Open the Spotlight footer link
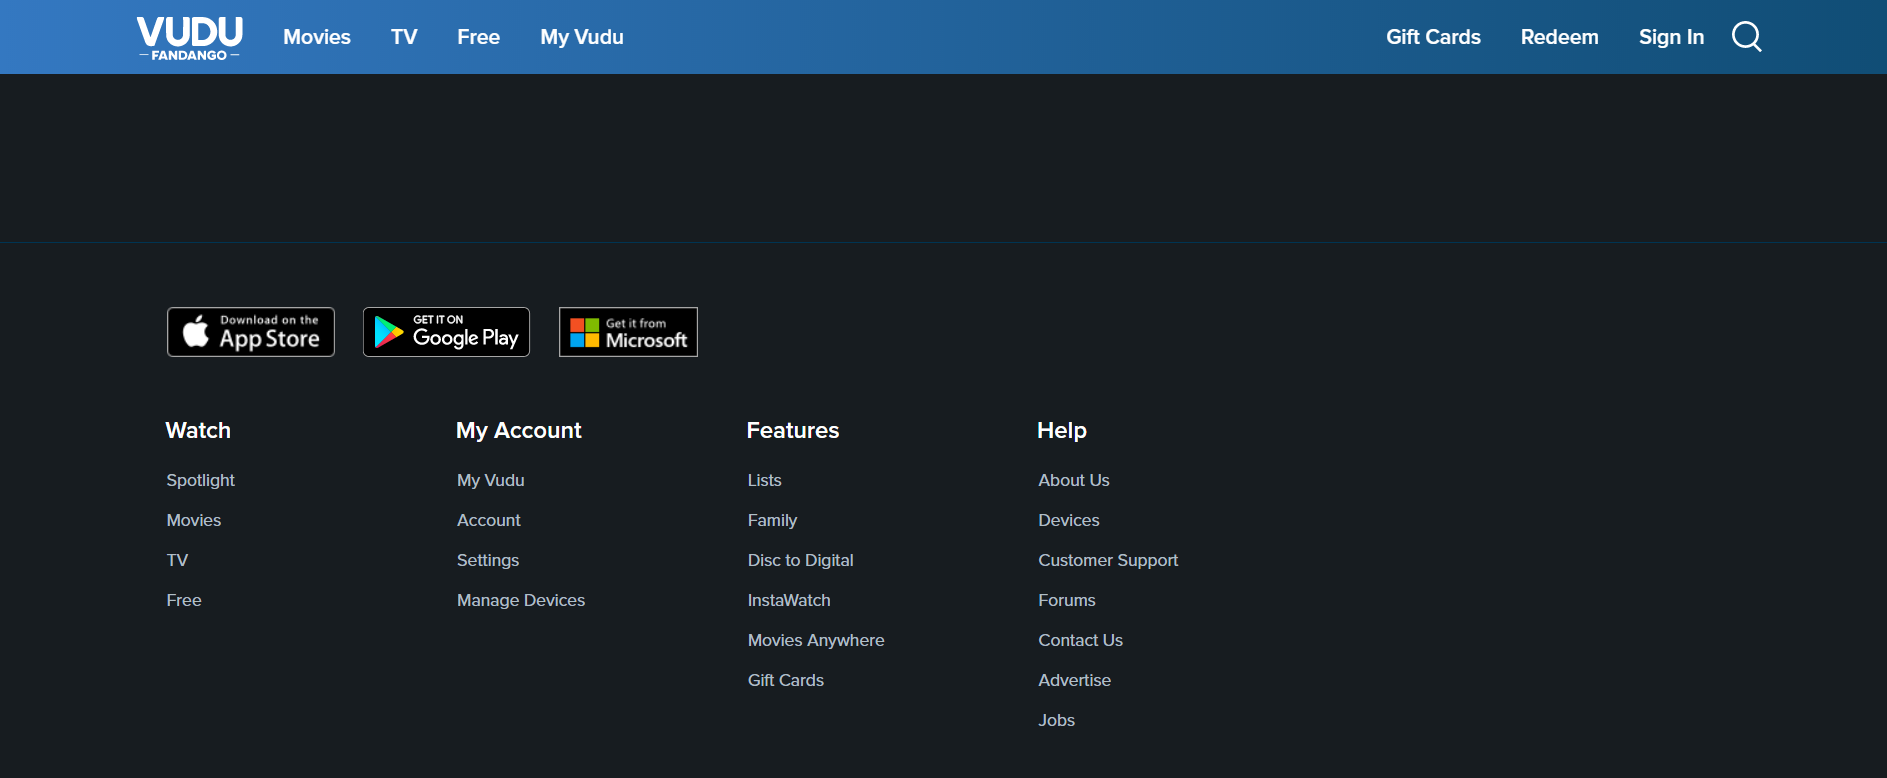The height and width of the screenshot is (778, 1887). [x=201, y=480]
